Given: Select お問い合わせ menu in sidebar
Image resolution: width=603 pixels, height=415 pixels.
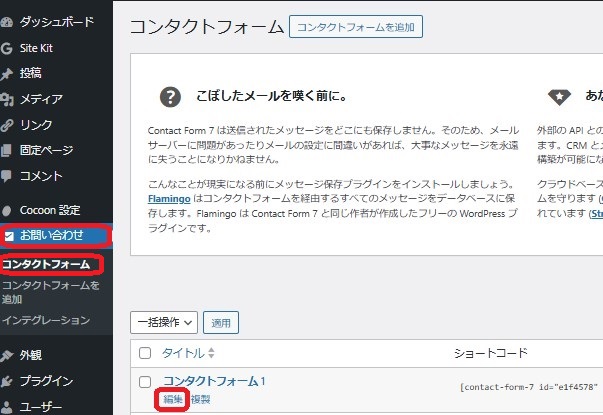Looking at the screenshot, I should point(55,236).
